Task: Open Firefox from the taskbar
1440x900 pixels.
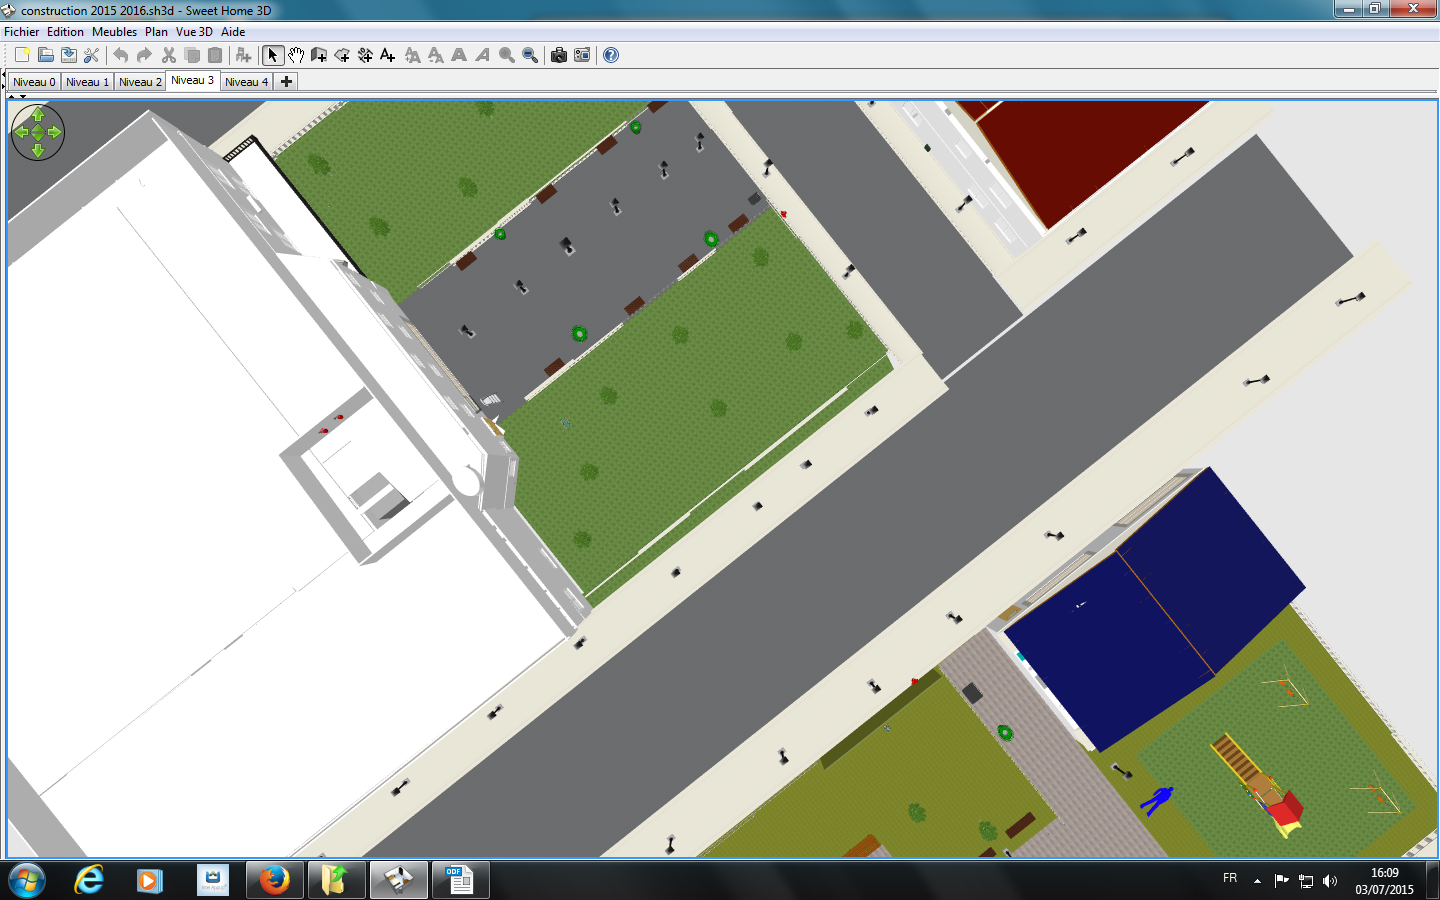Action: click(x=274, y=880)
